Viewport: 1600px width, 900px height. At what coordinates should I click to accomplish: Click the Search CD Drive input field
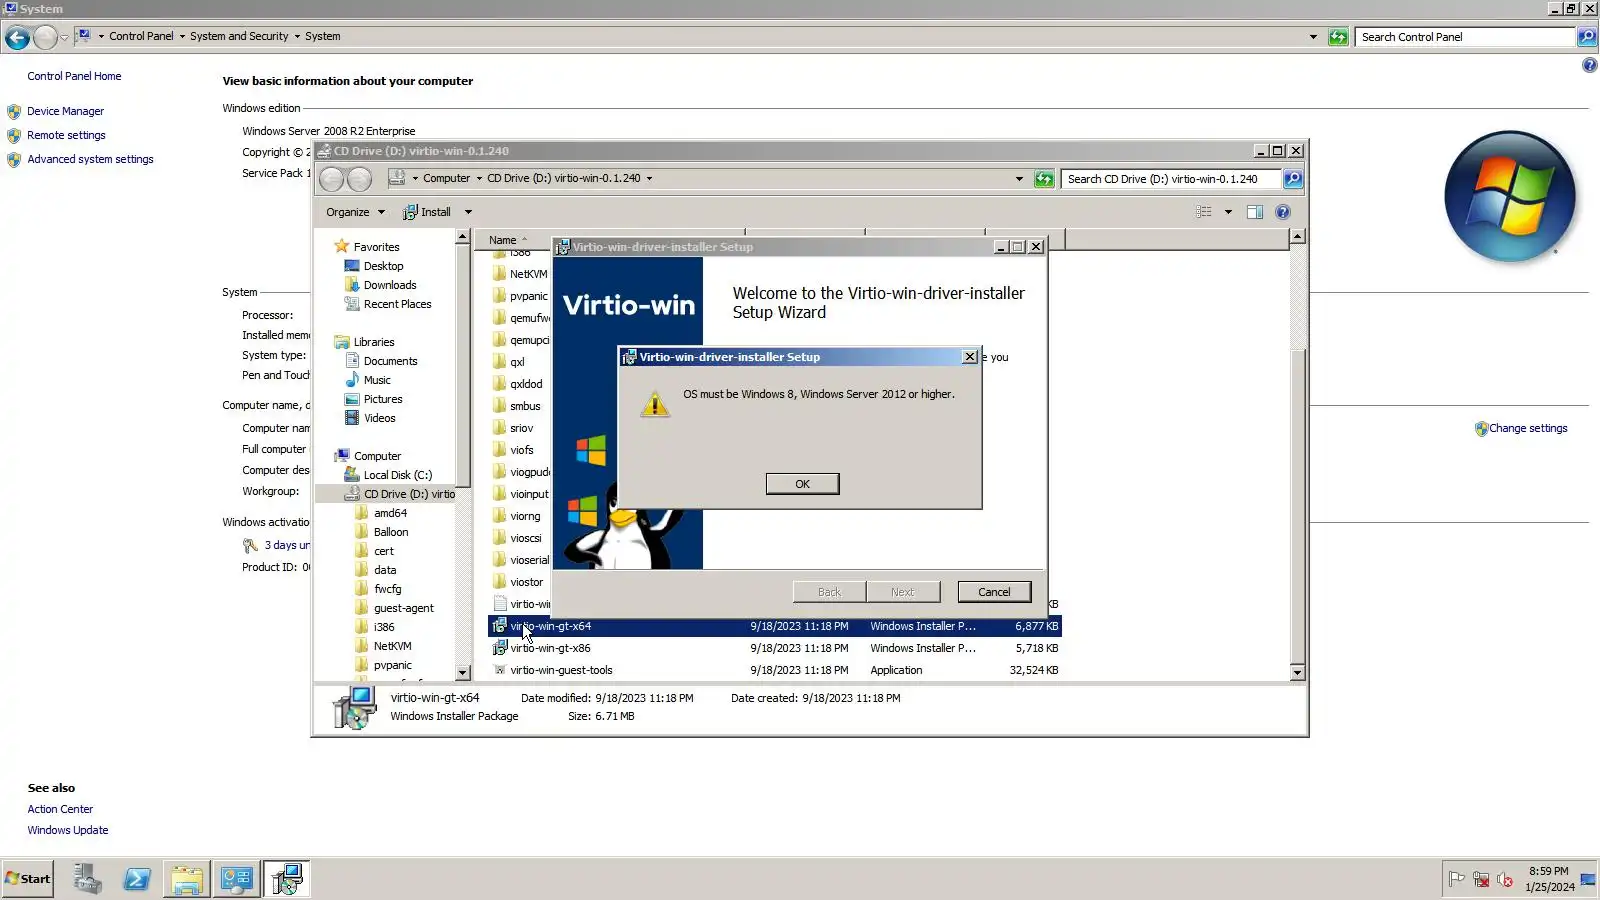click(x=1171, y=179)
